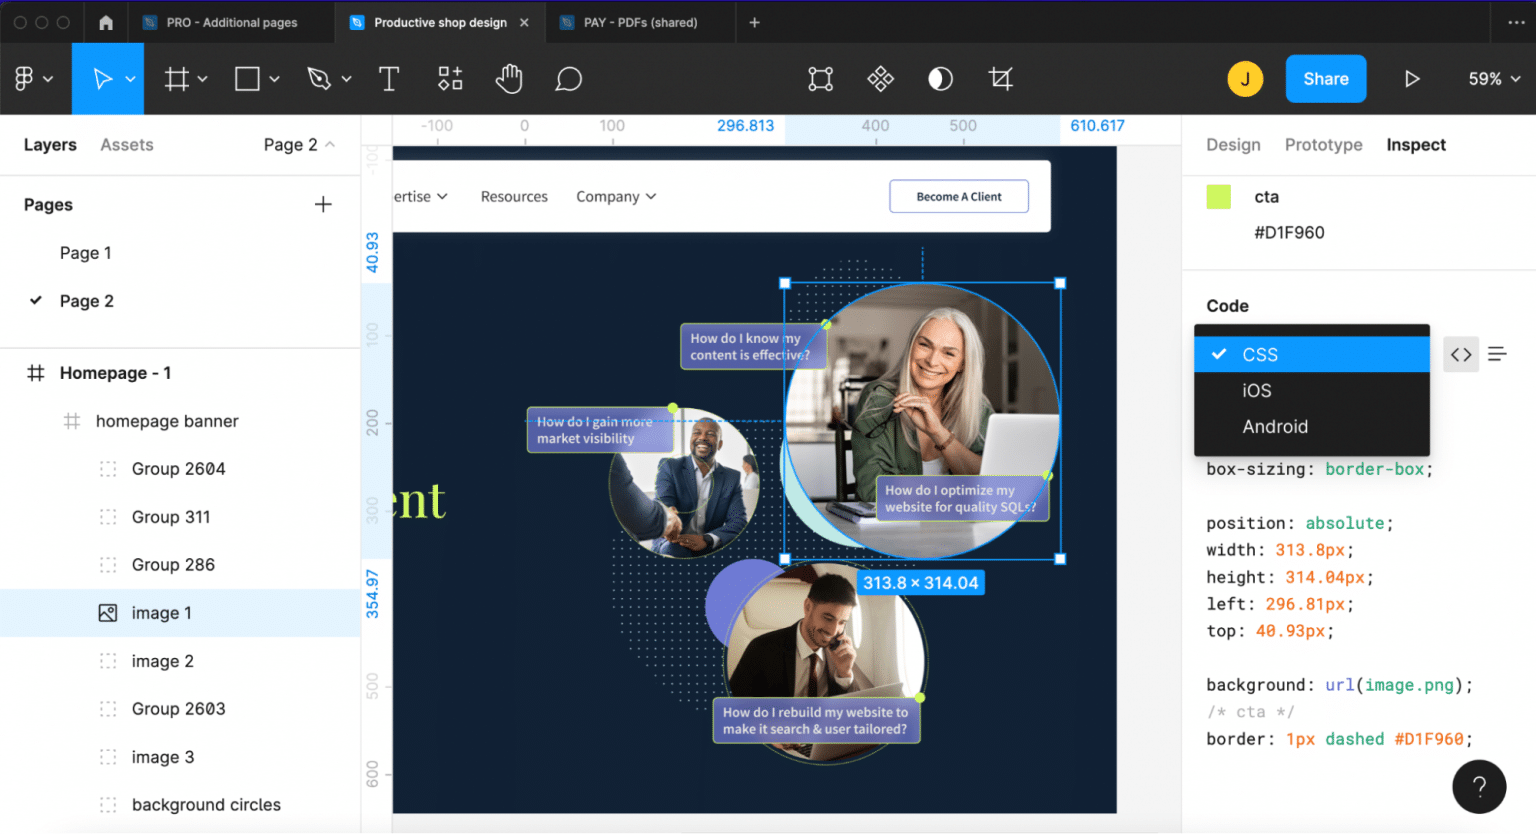Image resolution: width=1536 pixels, height=834 pixels.
Task: Toggle the Mask contrast icon
Action: (x=940, y=79)
